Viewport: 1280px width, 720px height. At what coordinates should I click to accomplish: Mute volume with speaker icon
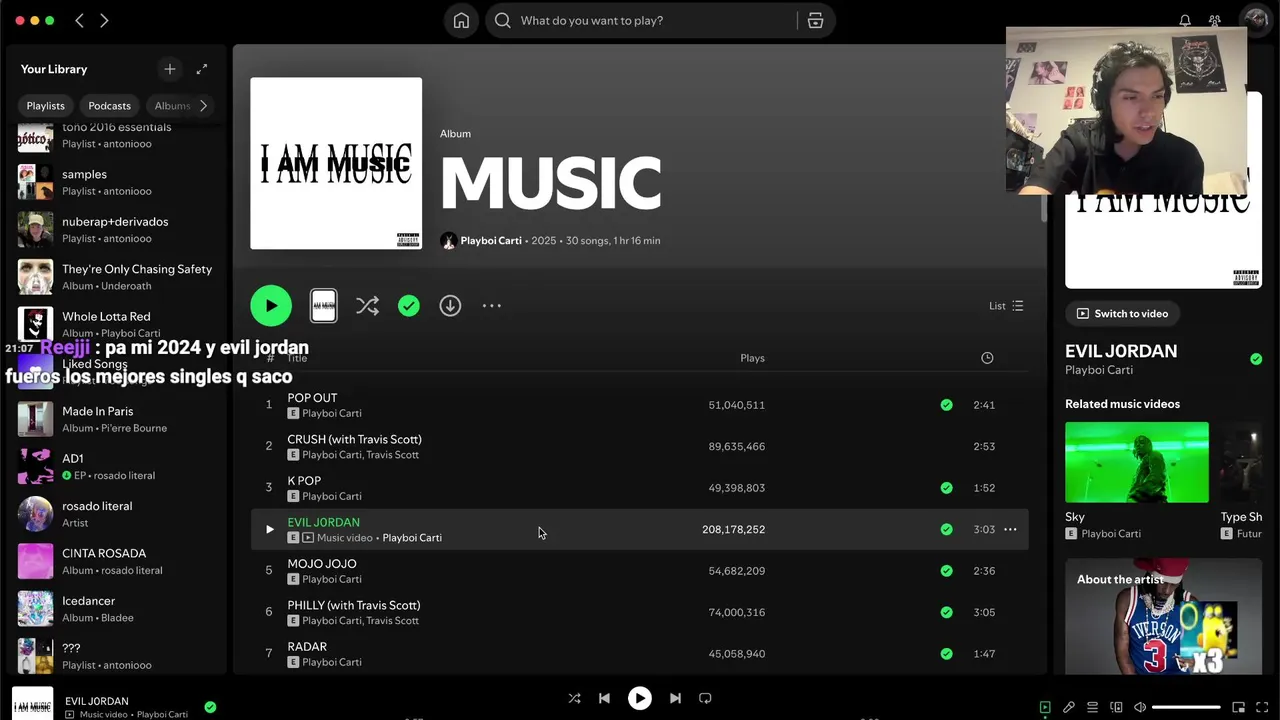(1140, 707)
